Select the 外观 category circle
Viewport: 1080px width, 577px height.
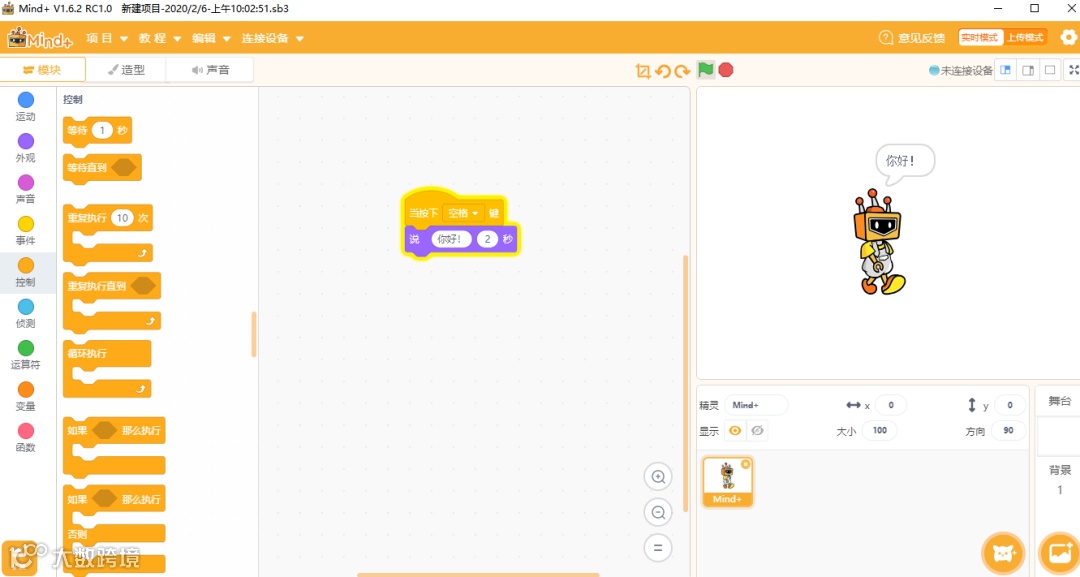pos(25,141)
